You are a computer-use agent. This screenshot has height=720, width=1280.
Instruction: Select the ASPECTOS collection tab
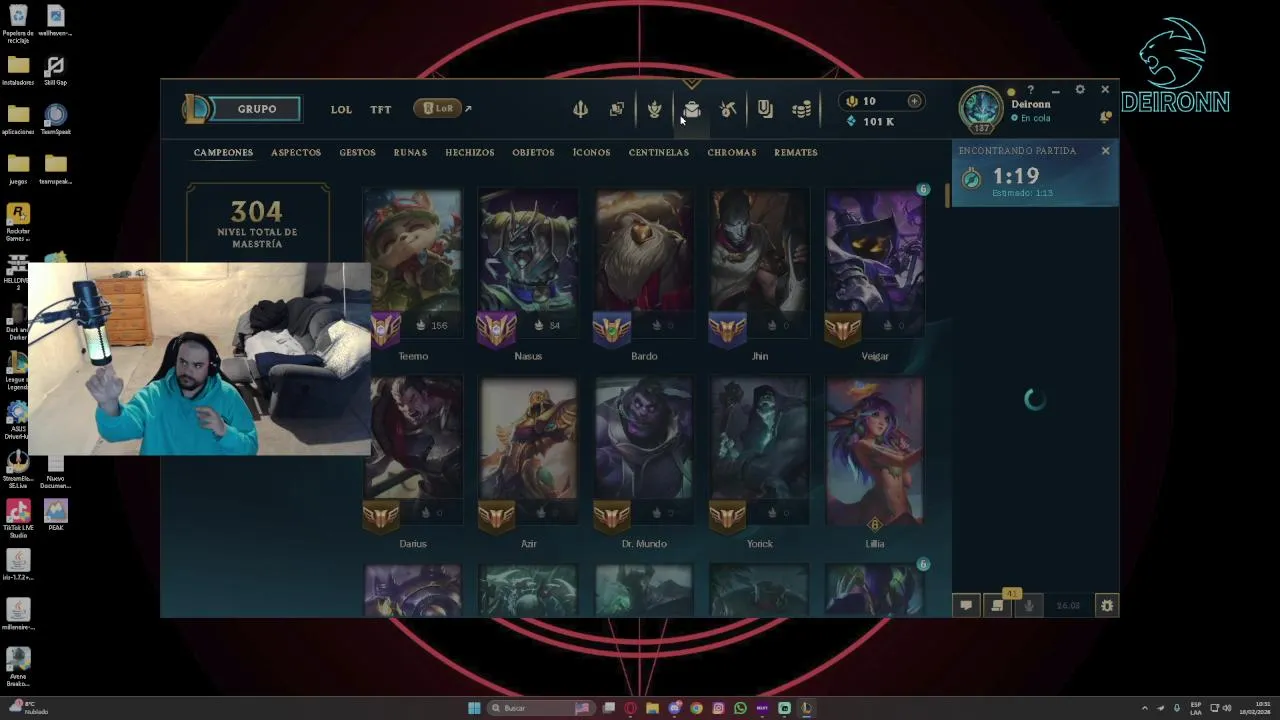[296, 152]
